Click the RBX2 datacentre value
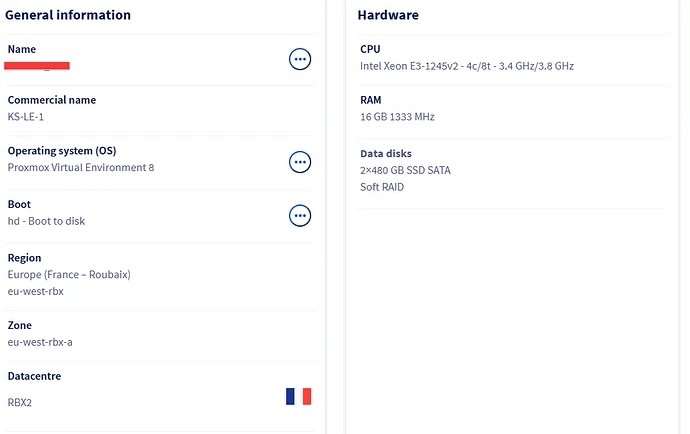Viewport: 690px width, 434px height. pos(20,402)
